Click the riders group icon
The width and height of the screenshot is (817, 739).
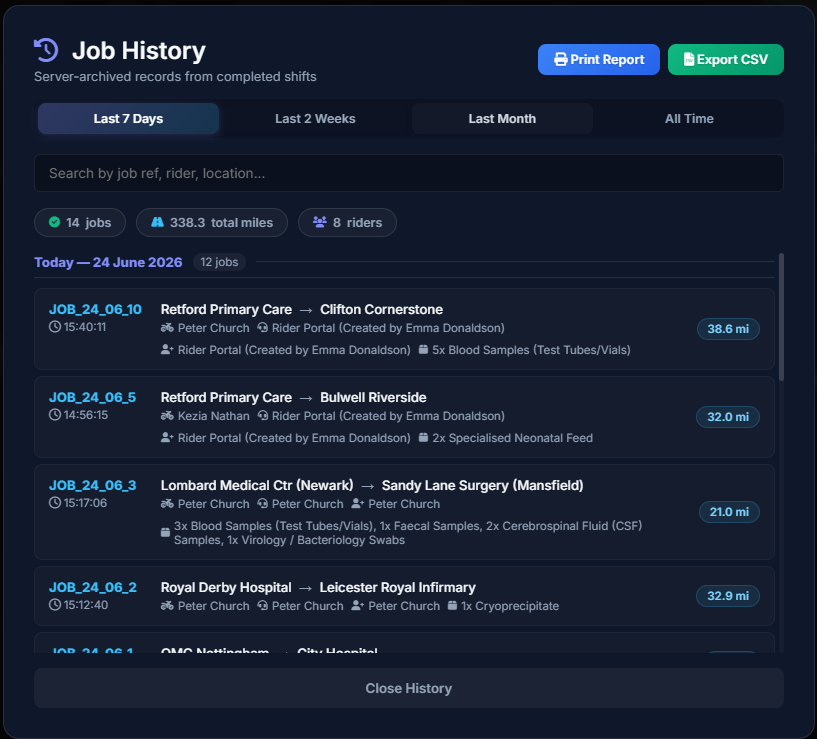click(319, 223)
